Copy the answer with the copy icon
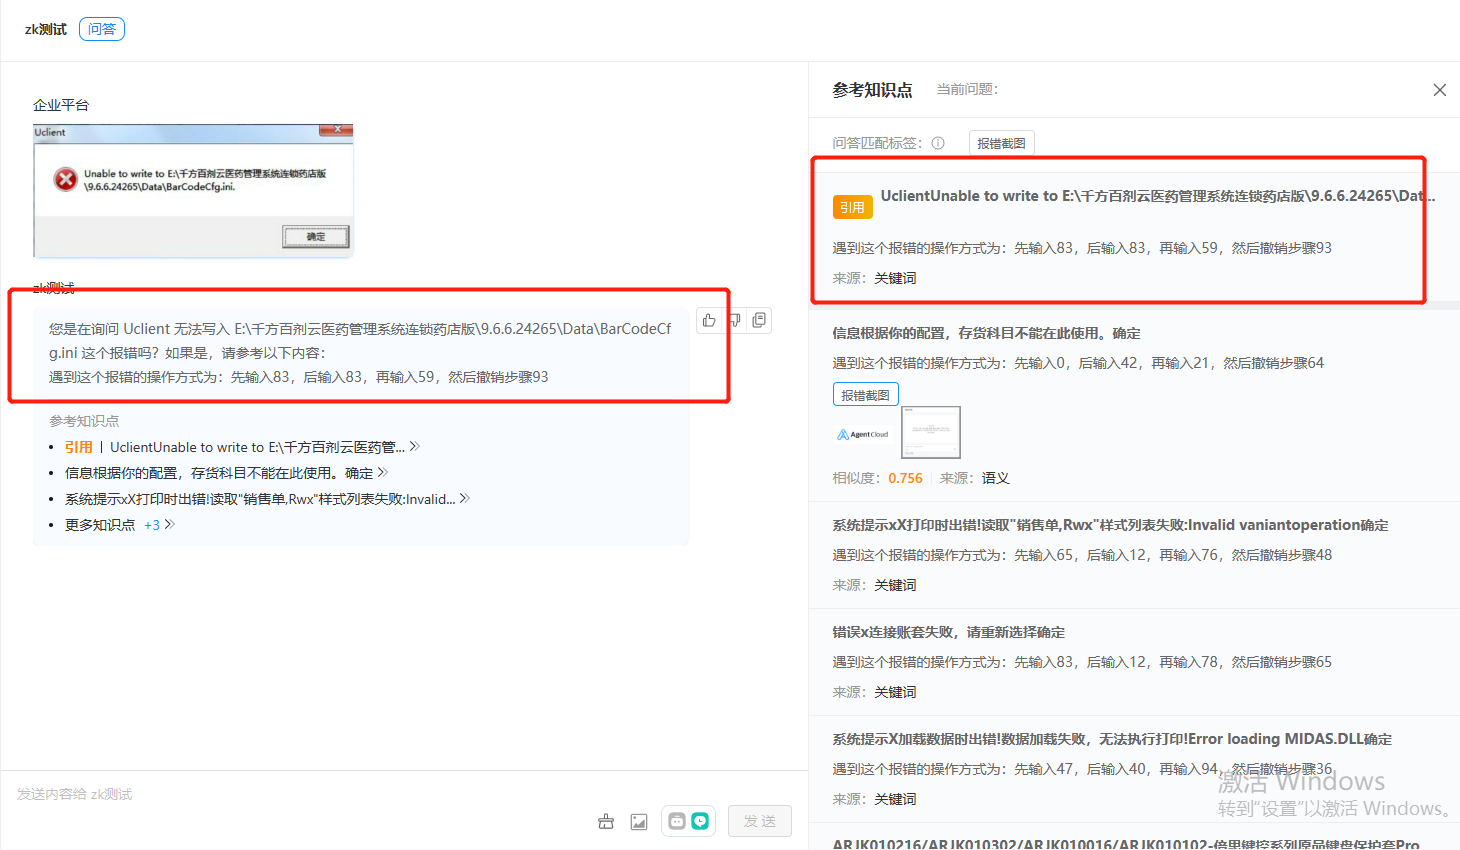 pyautogui.click(x=759, y=320)
